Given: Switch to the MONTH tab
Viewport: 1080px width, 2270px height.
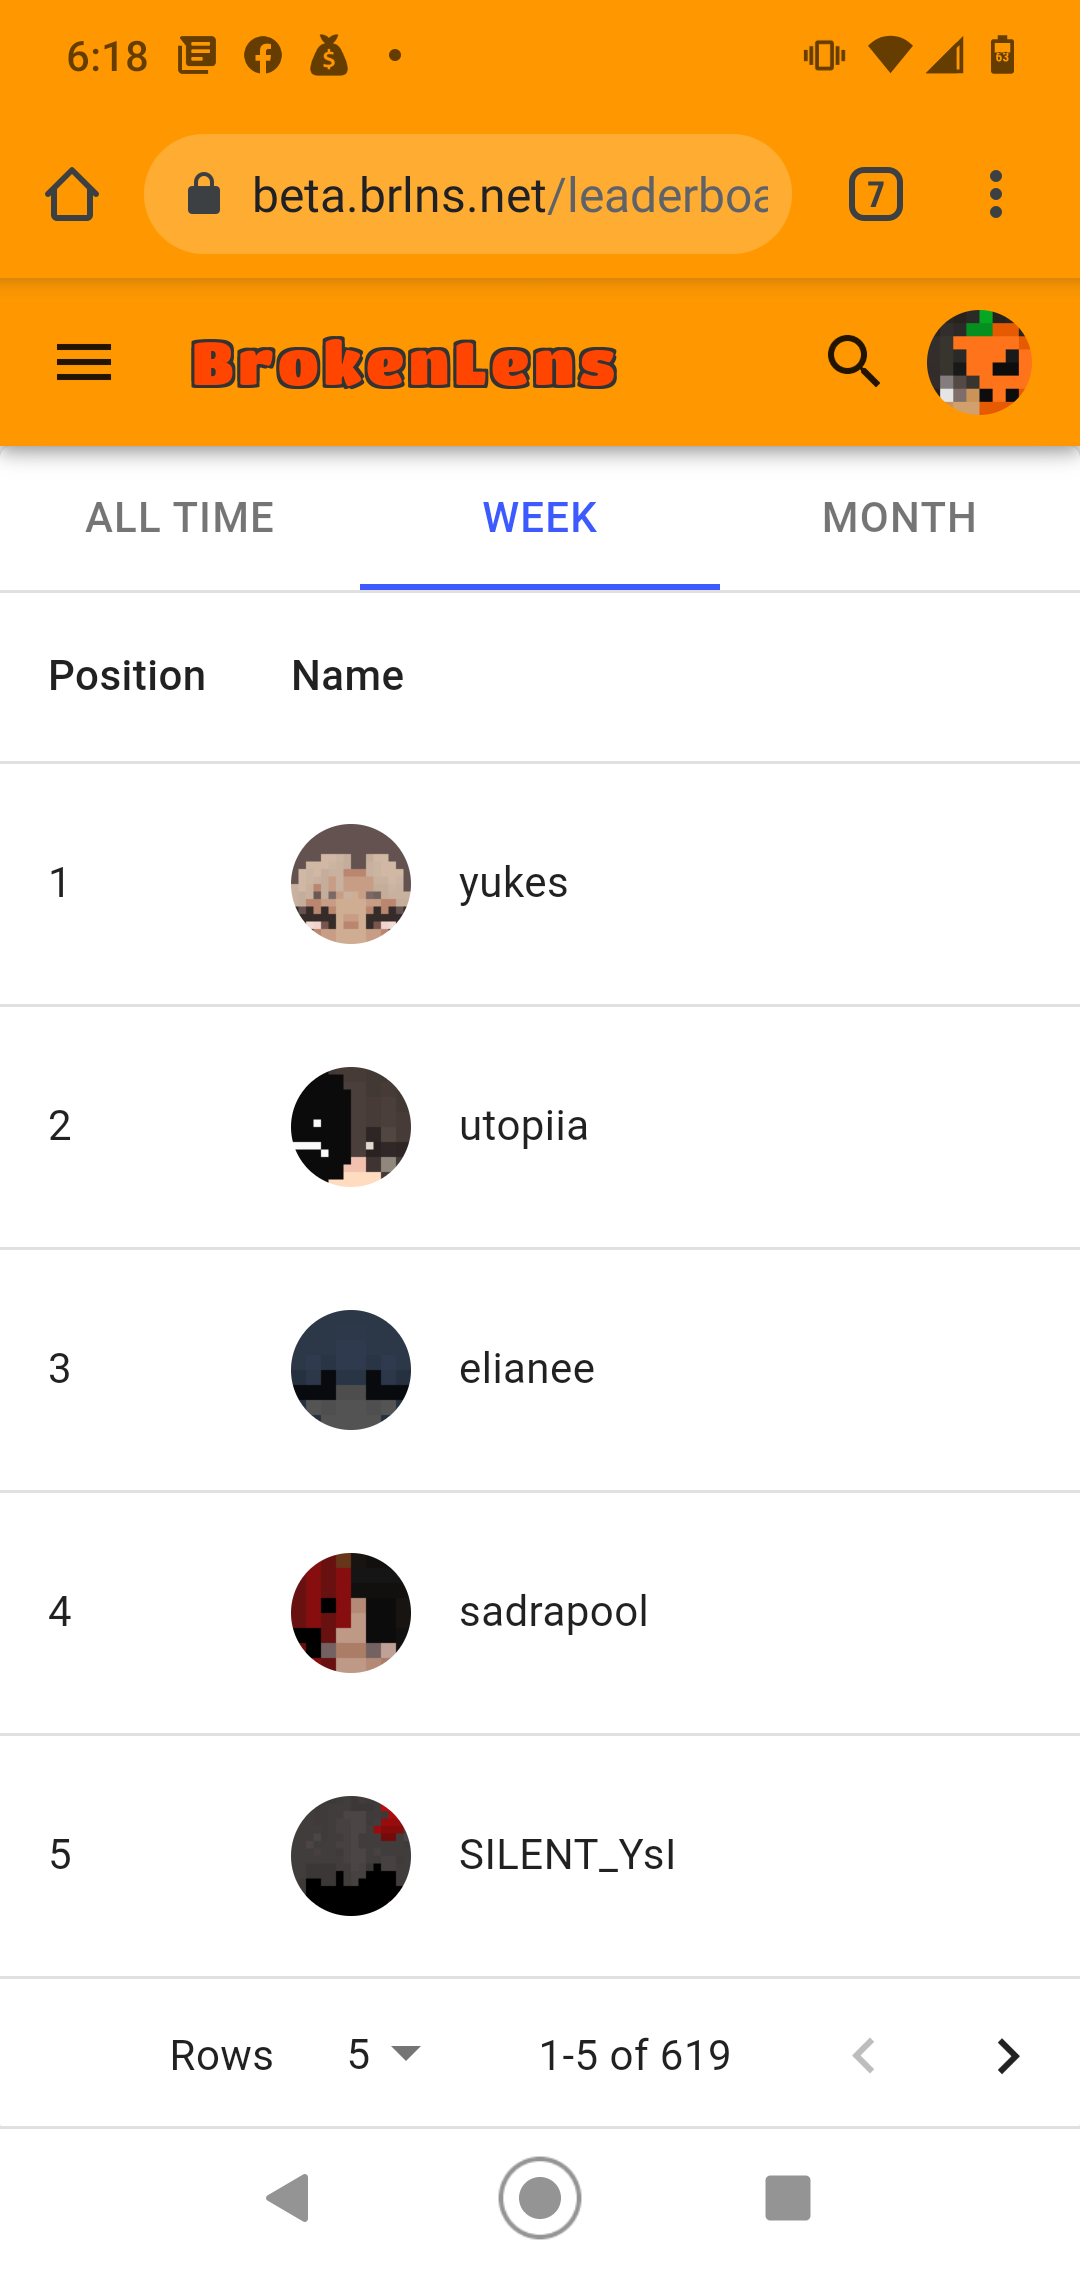Looking at the screenshot, I should click(x=900, y=518).
